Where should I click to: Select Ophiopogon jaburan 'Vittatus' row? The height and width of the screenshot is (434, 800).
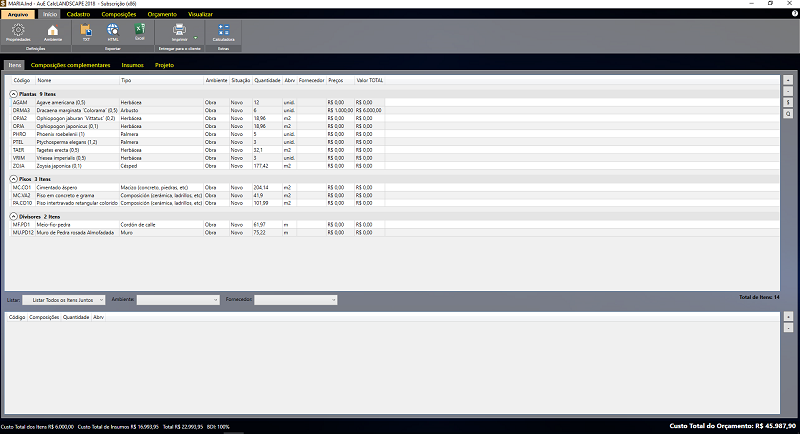click(395, 118)
